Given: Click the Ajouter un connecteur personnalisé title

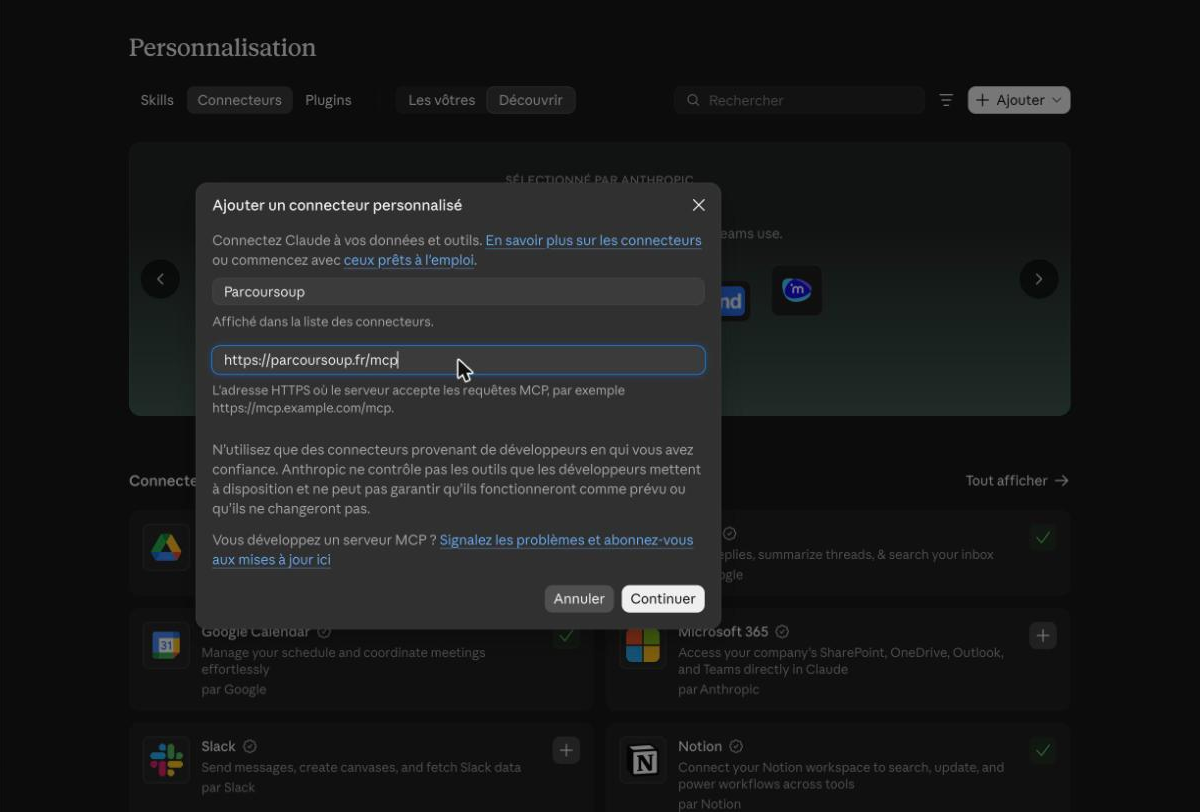Looking at the screenshot, I should pos(337,205).
